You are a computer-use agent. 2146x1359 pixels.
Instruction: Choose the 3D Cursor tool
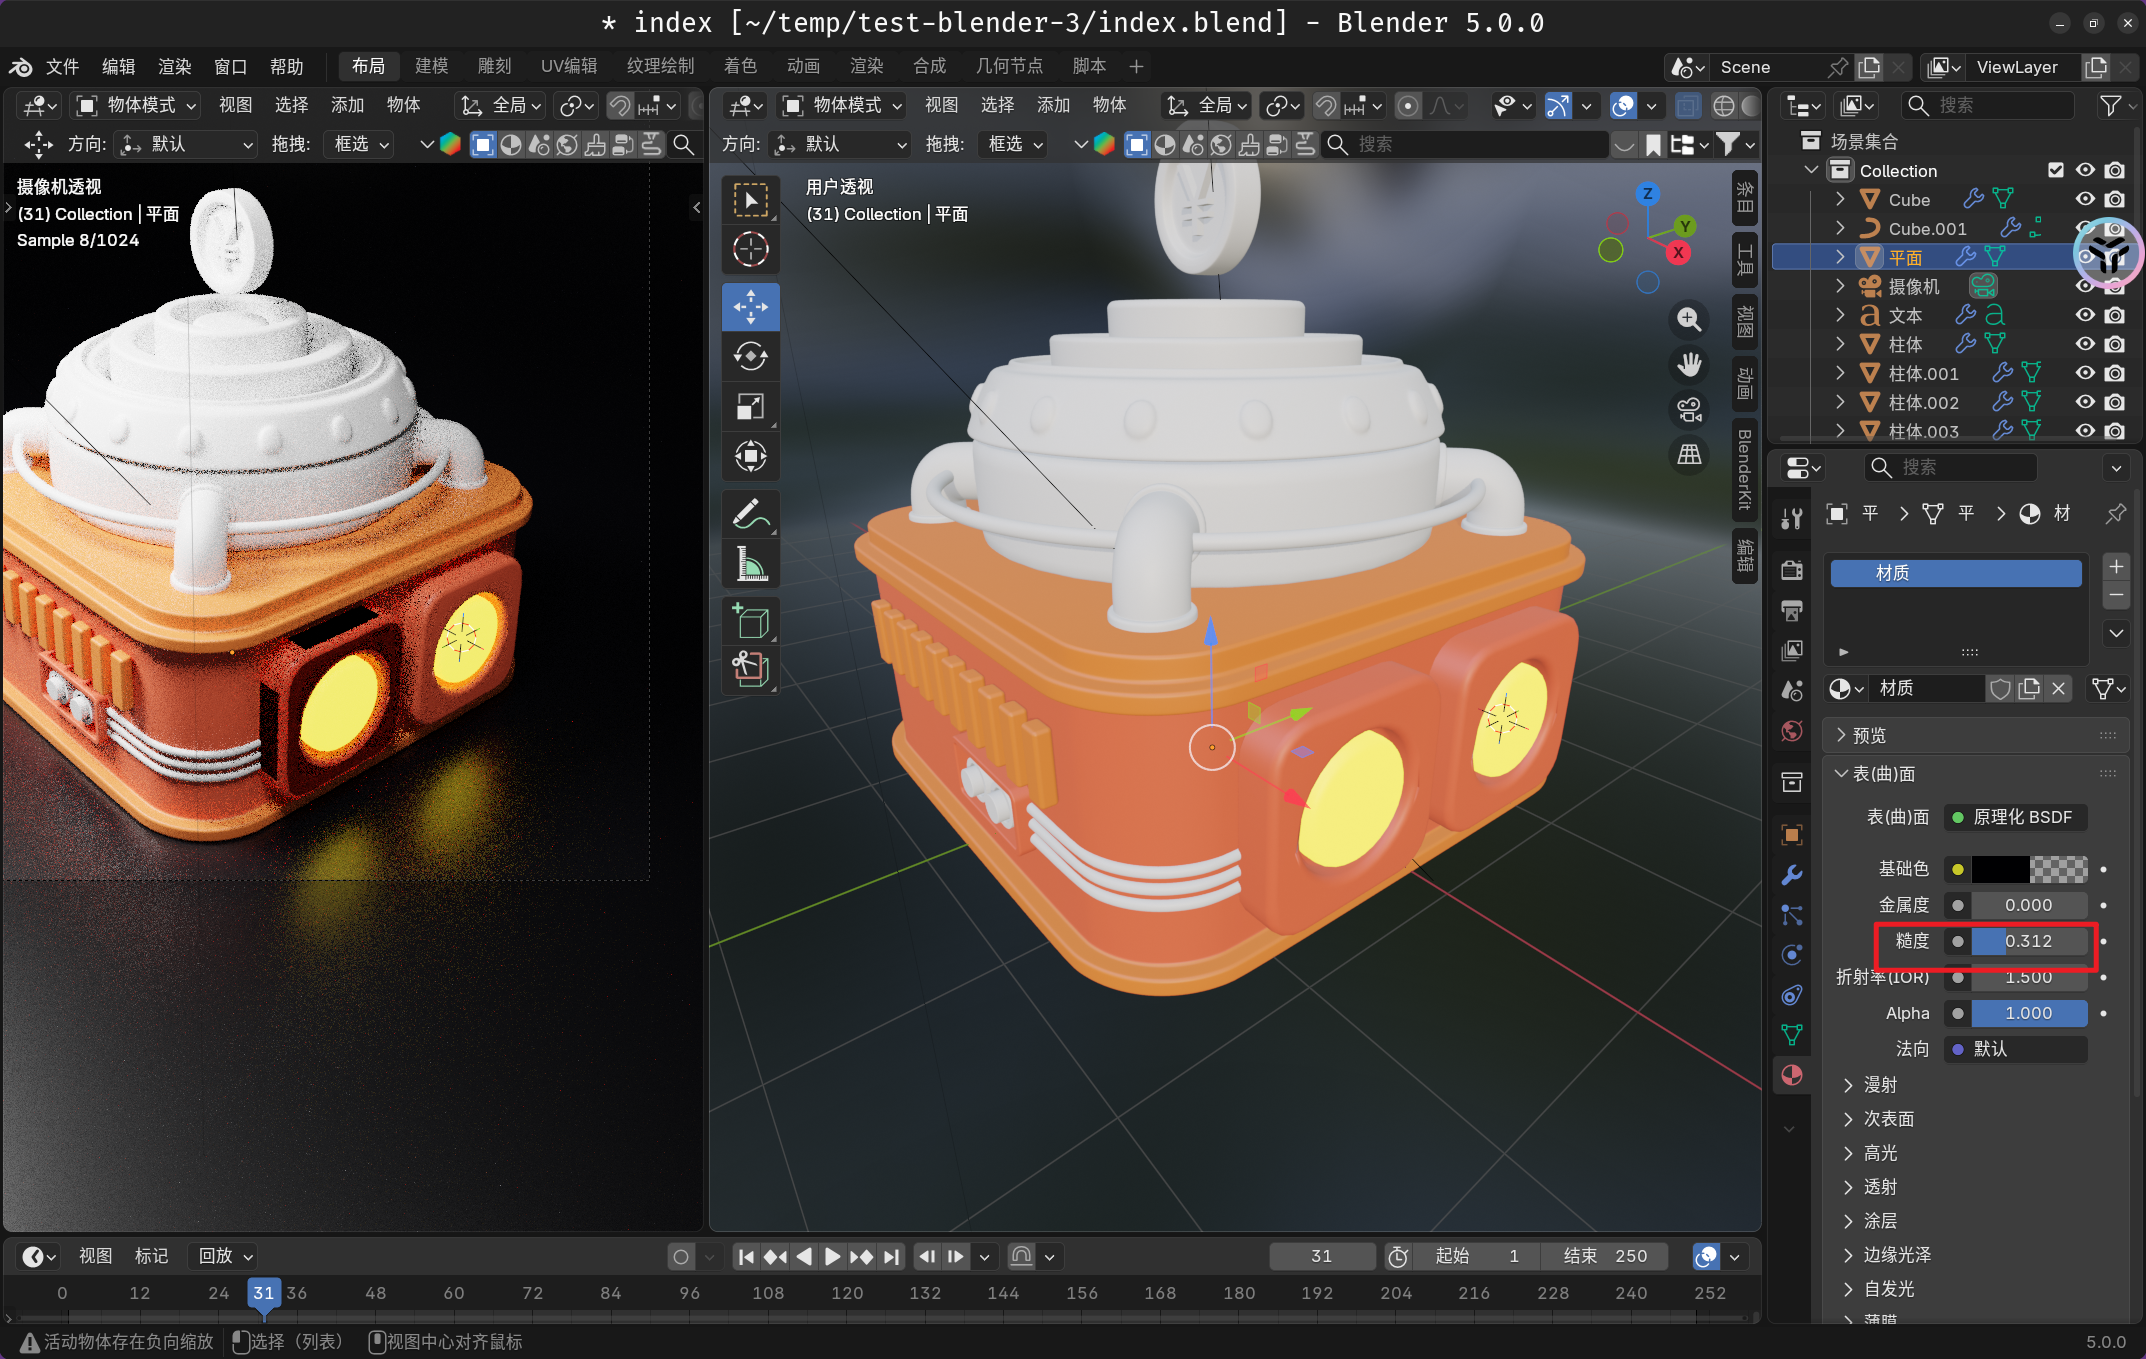click(750, 249)
